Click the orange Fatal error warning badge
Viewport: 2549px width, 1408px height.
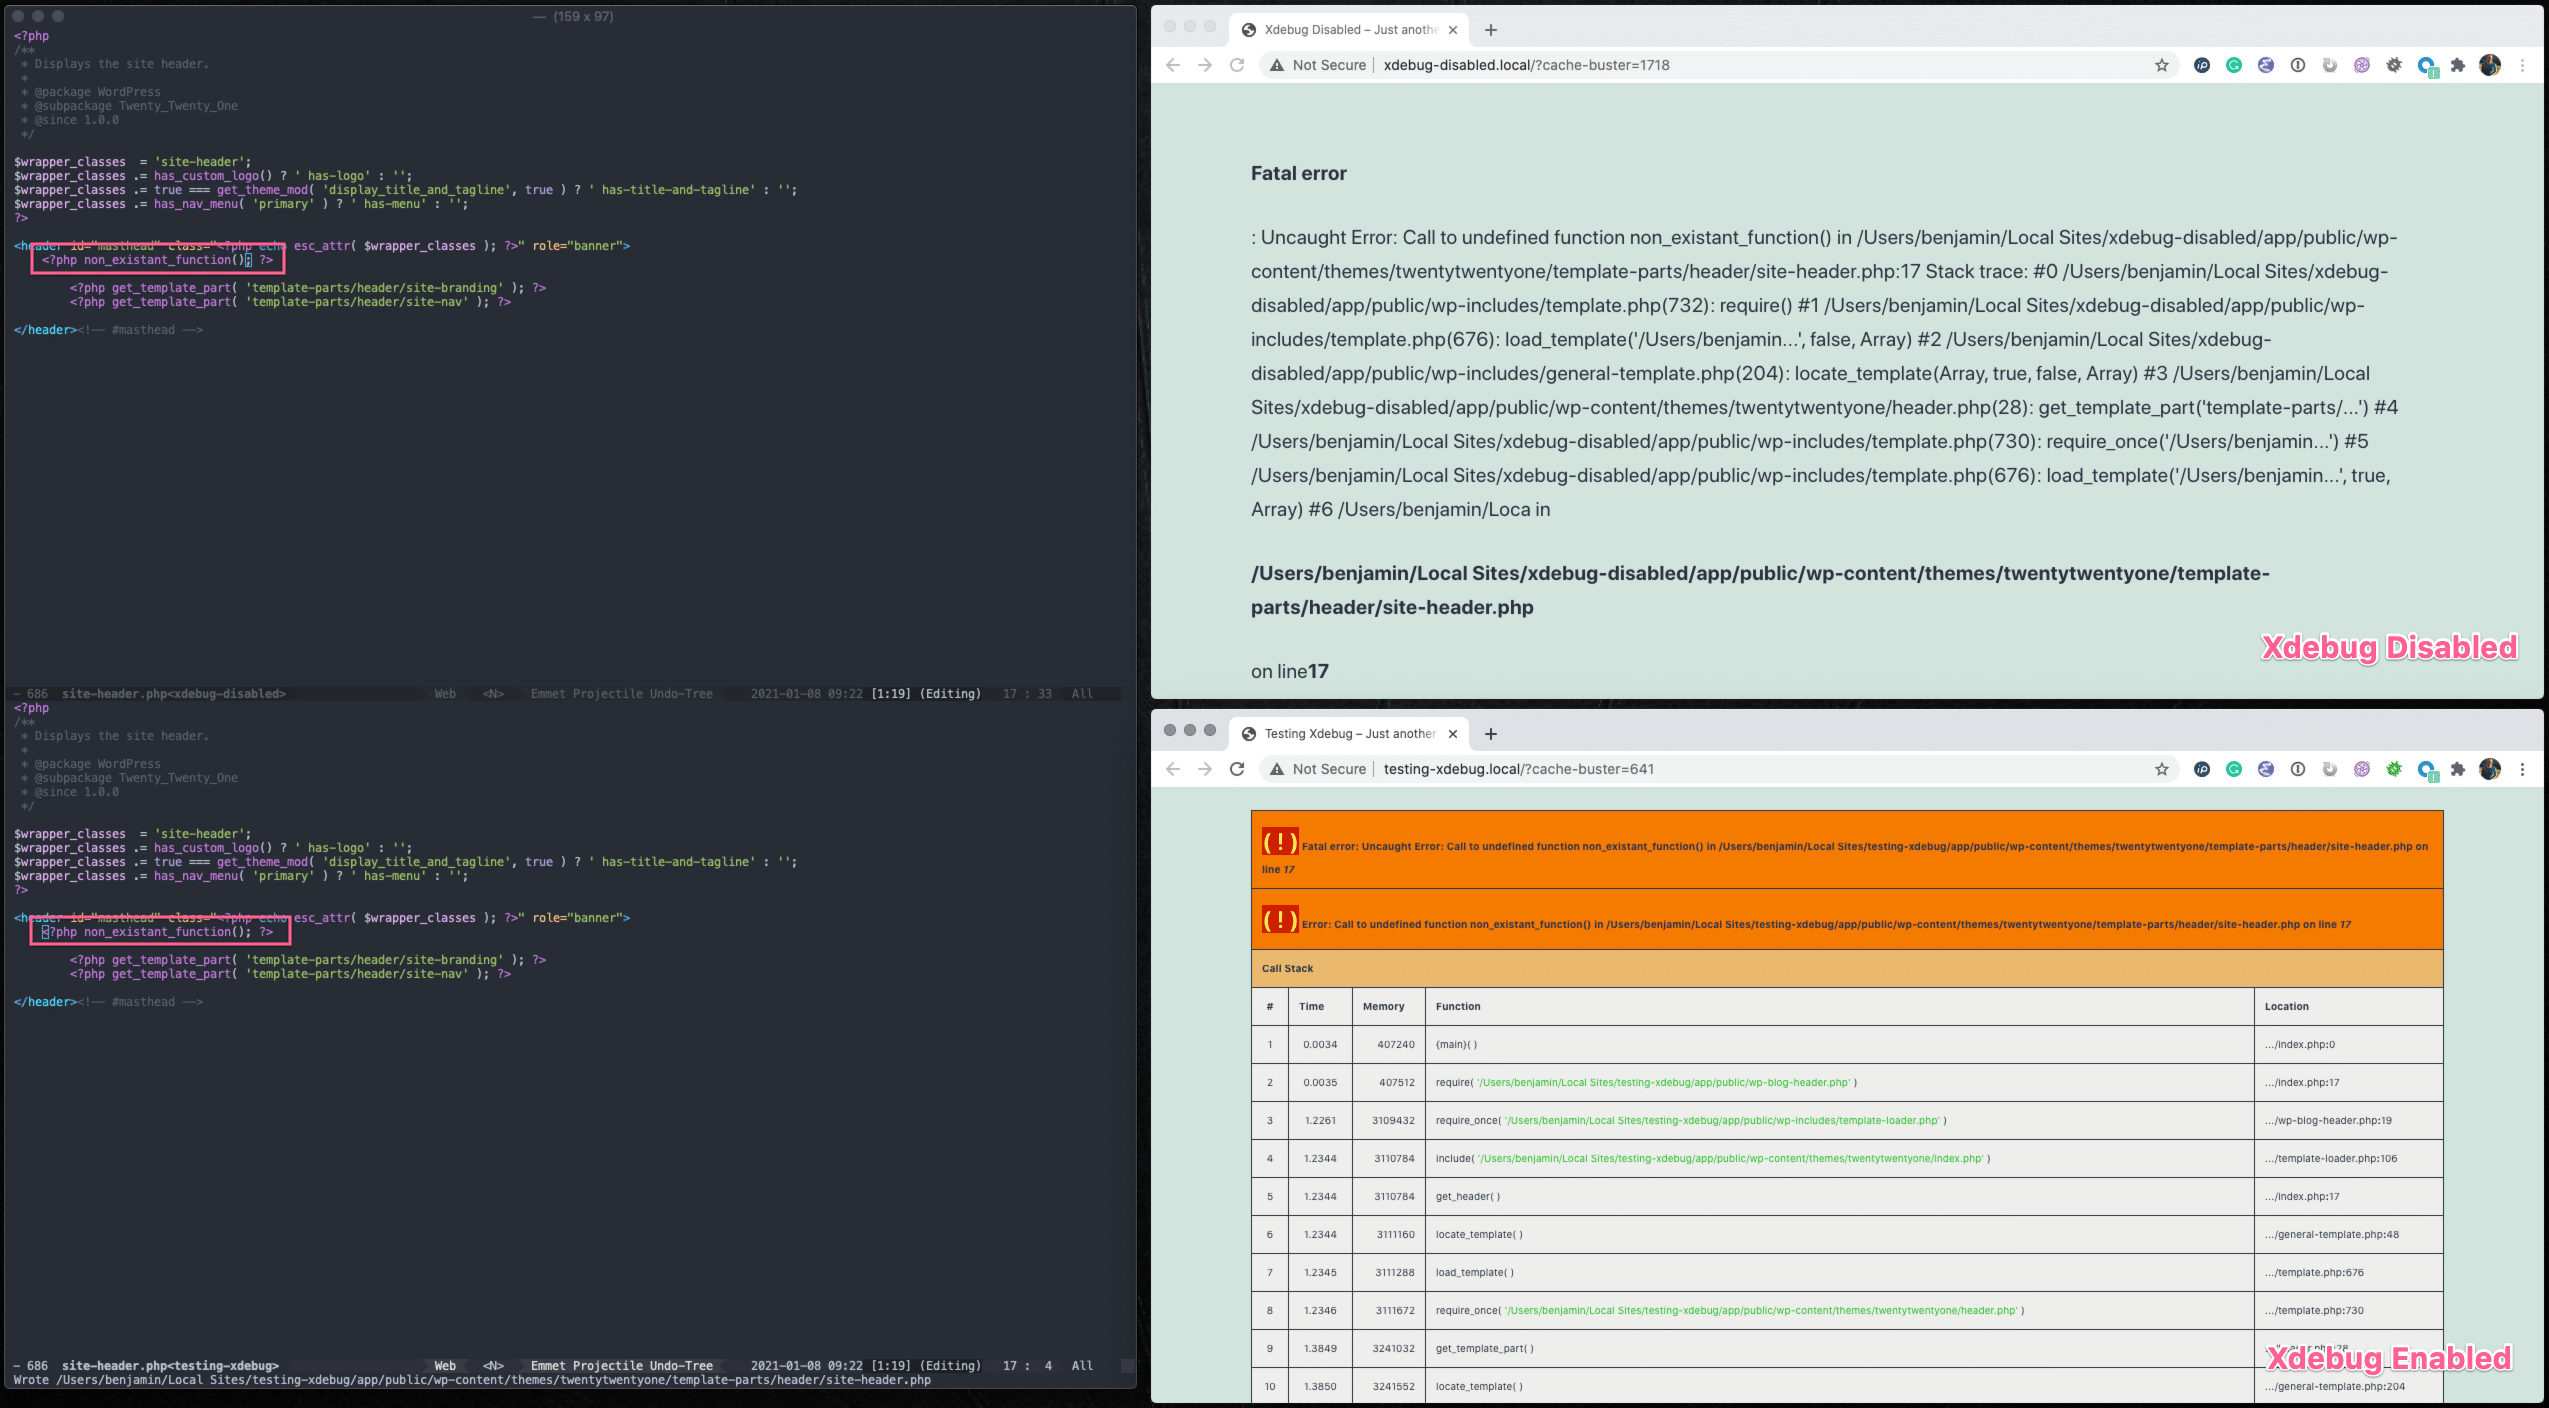(x=1279, y=842)
